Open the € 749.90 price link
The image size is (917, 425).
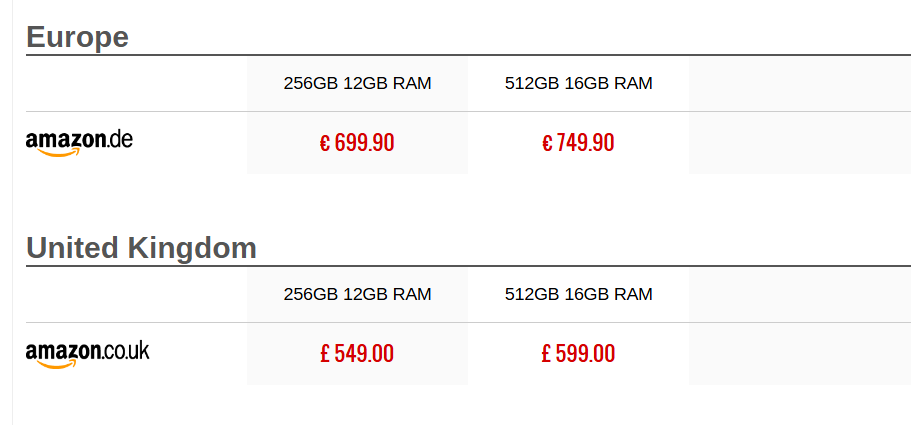pos(578,143)
